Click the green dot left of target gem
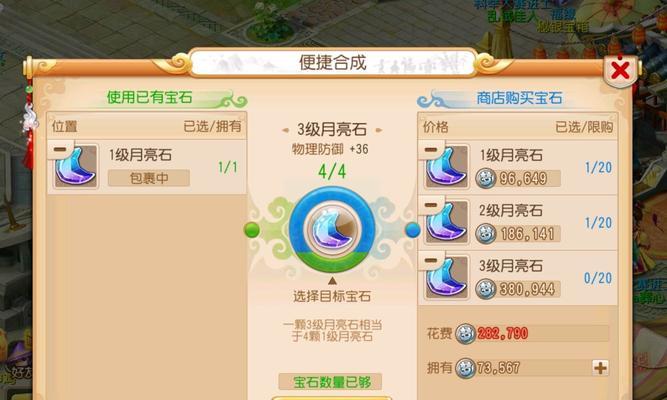The height and width of the screenshot is (400, 667). click(x=252, y=230)
